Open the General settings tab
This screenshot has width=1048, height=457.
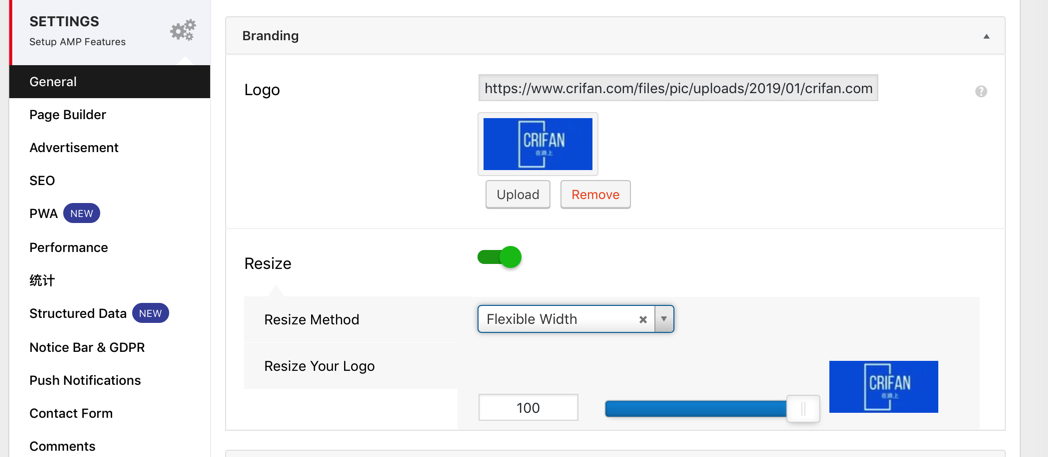click(53, 82)
